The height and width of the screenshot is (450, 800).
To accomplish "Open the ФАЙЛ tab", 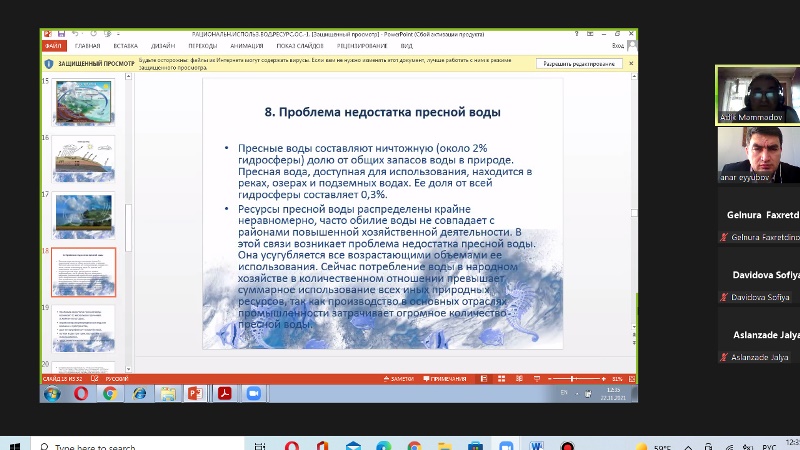I will (x=53, y=46).
